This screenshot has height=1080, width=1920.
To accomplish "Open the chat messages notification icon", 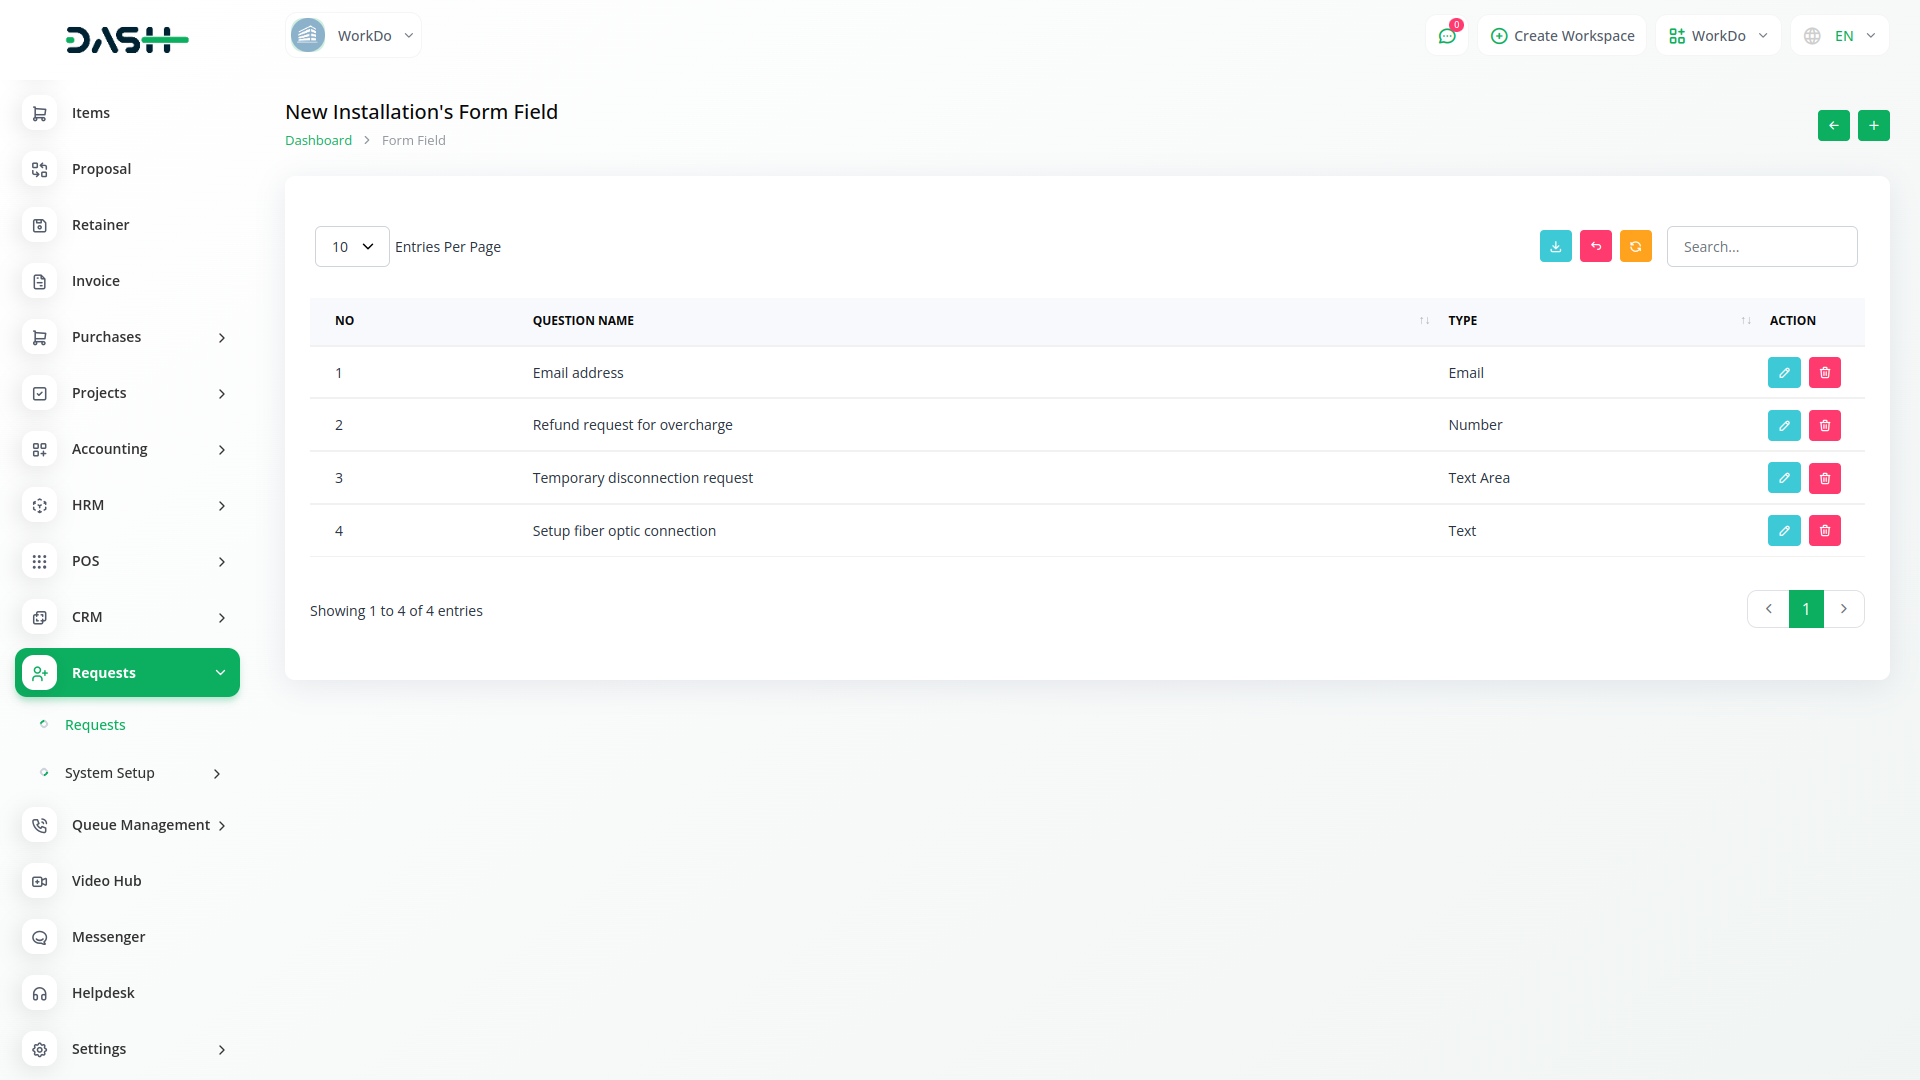I will (x=1446, y=36).
